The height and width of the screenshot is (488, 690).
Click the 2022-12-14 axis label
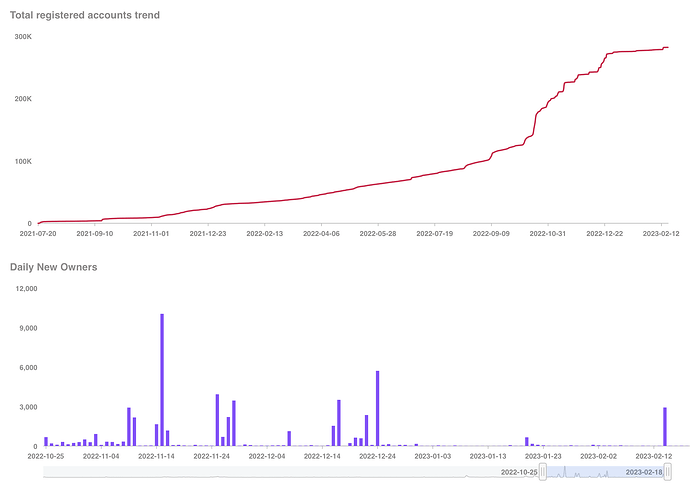pyautogui.click(x=322, y=456)
